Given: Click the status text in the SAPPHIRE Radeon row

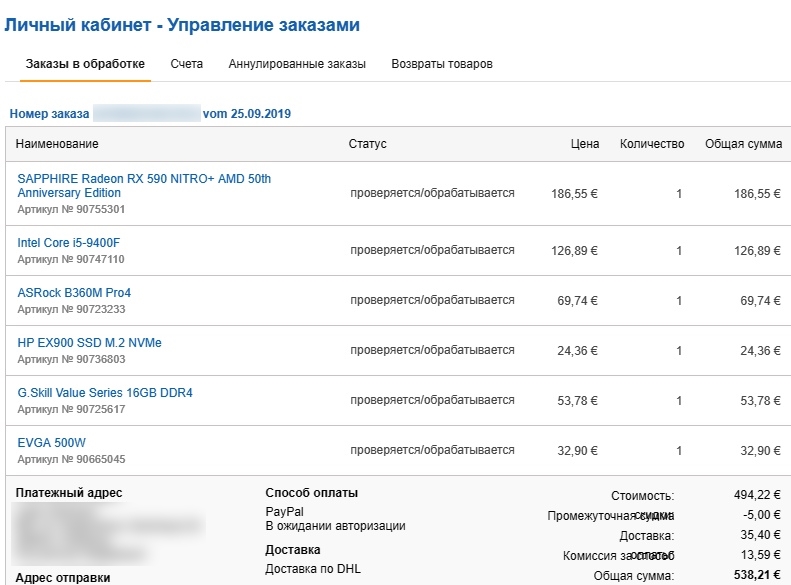Looking at the screenshot, I should pyautogui.click(x=432, y=193).
